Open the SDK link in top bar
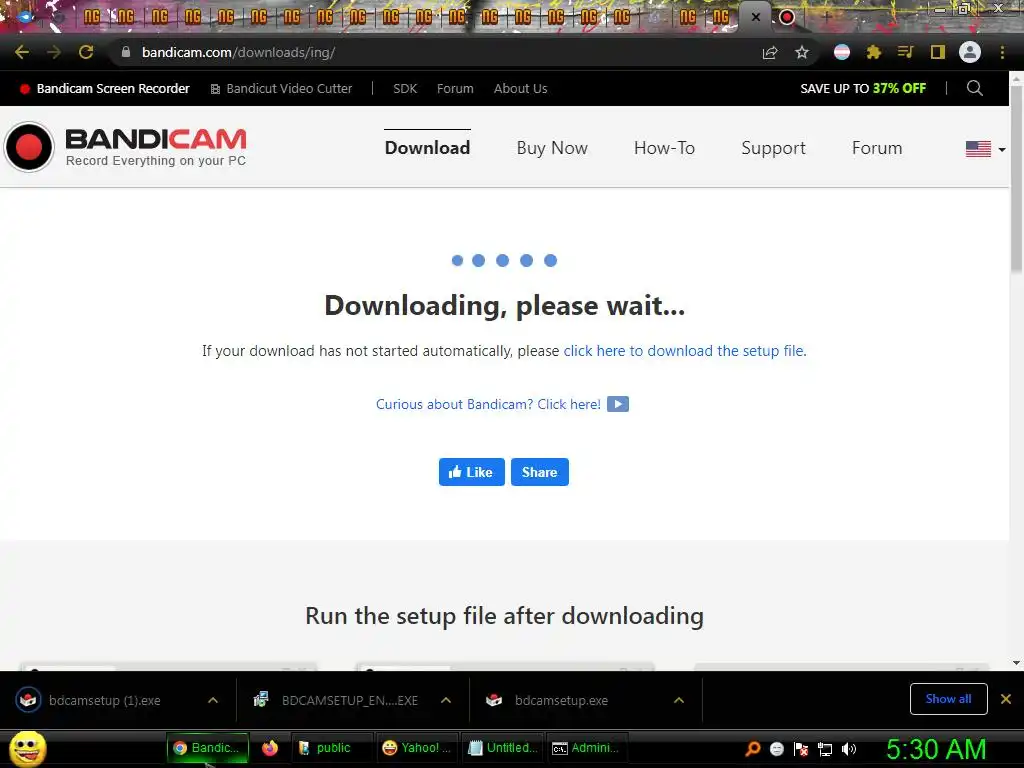 coord(405,88)
